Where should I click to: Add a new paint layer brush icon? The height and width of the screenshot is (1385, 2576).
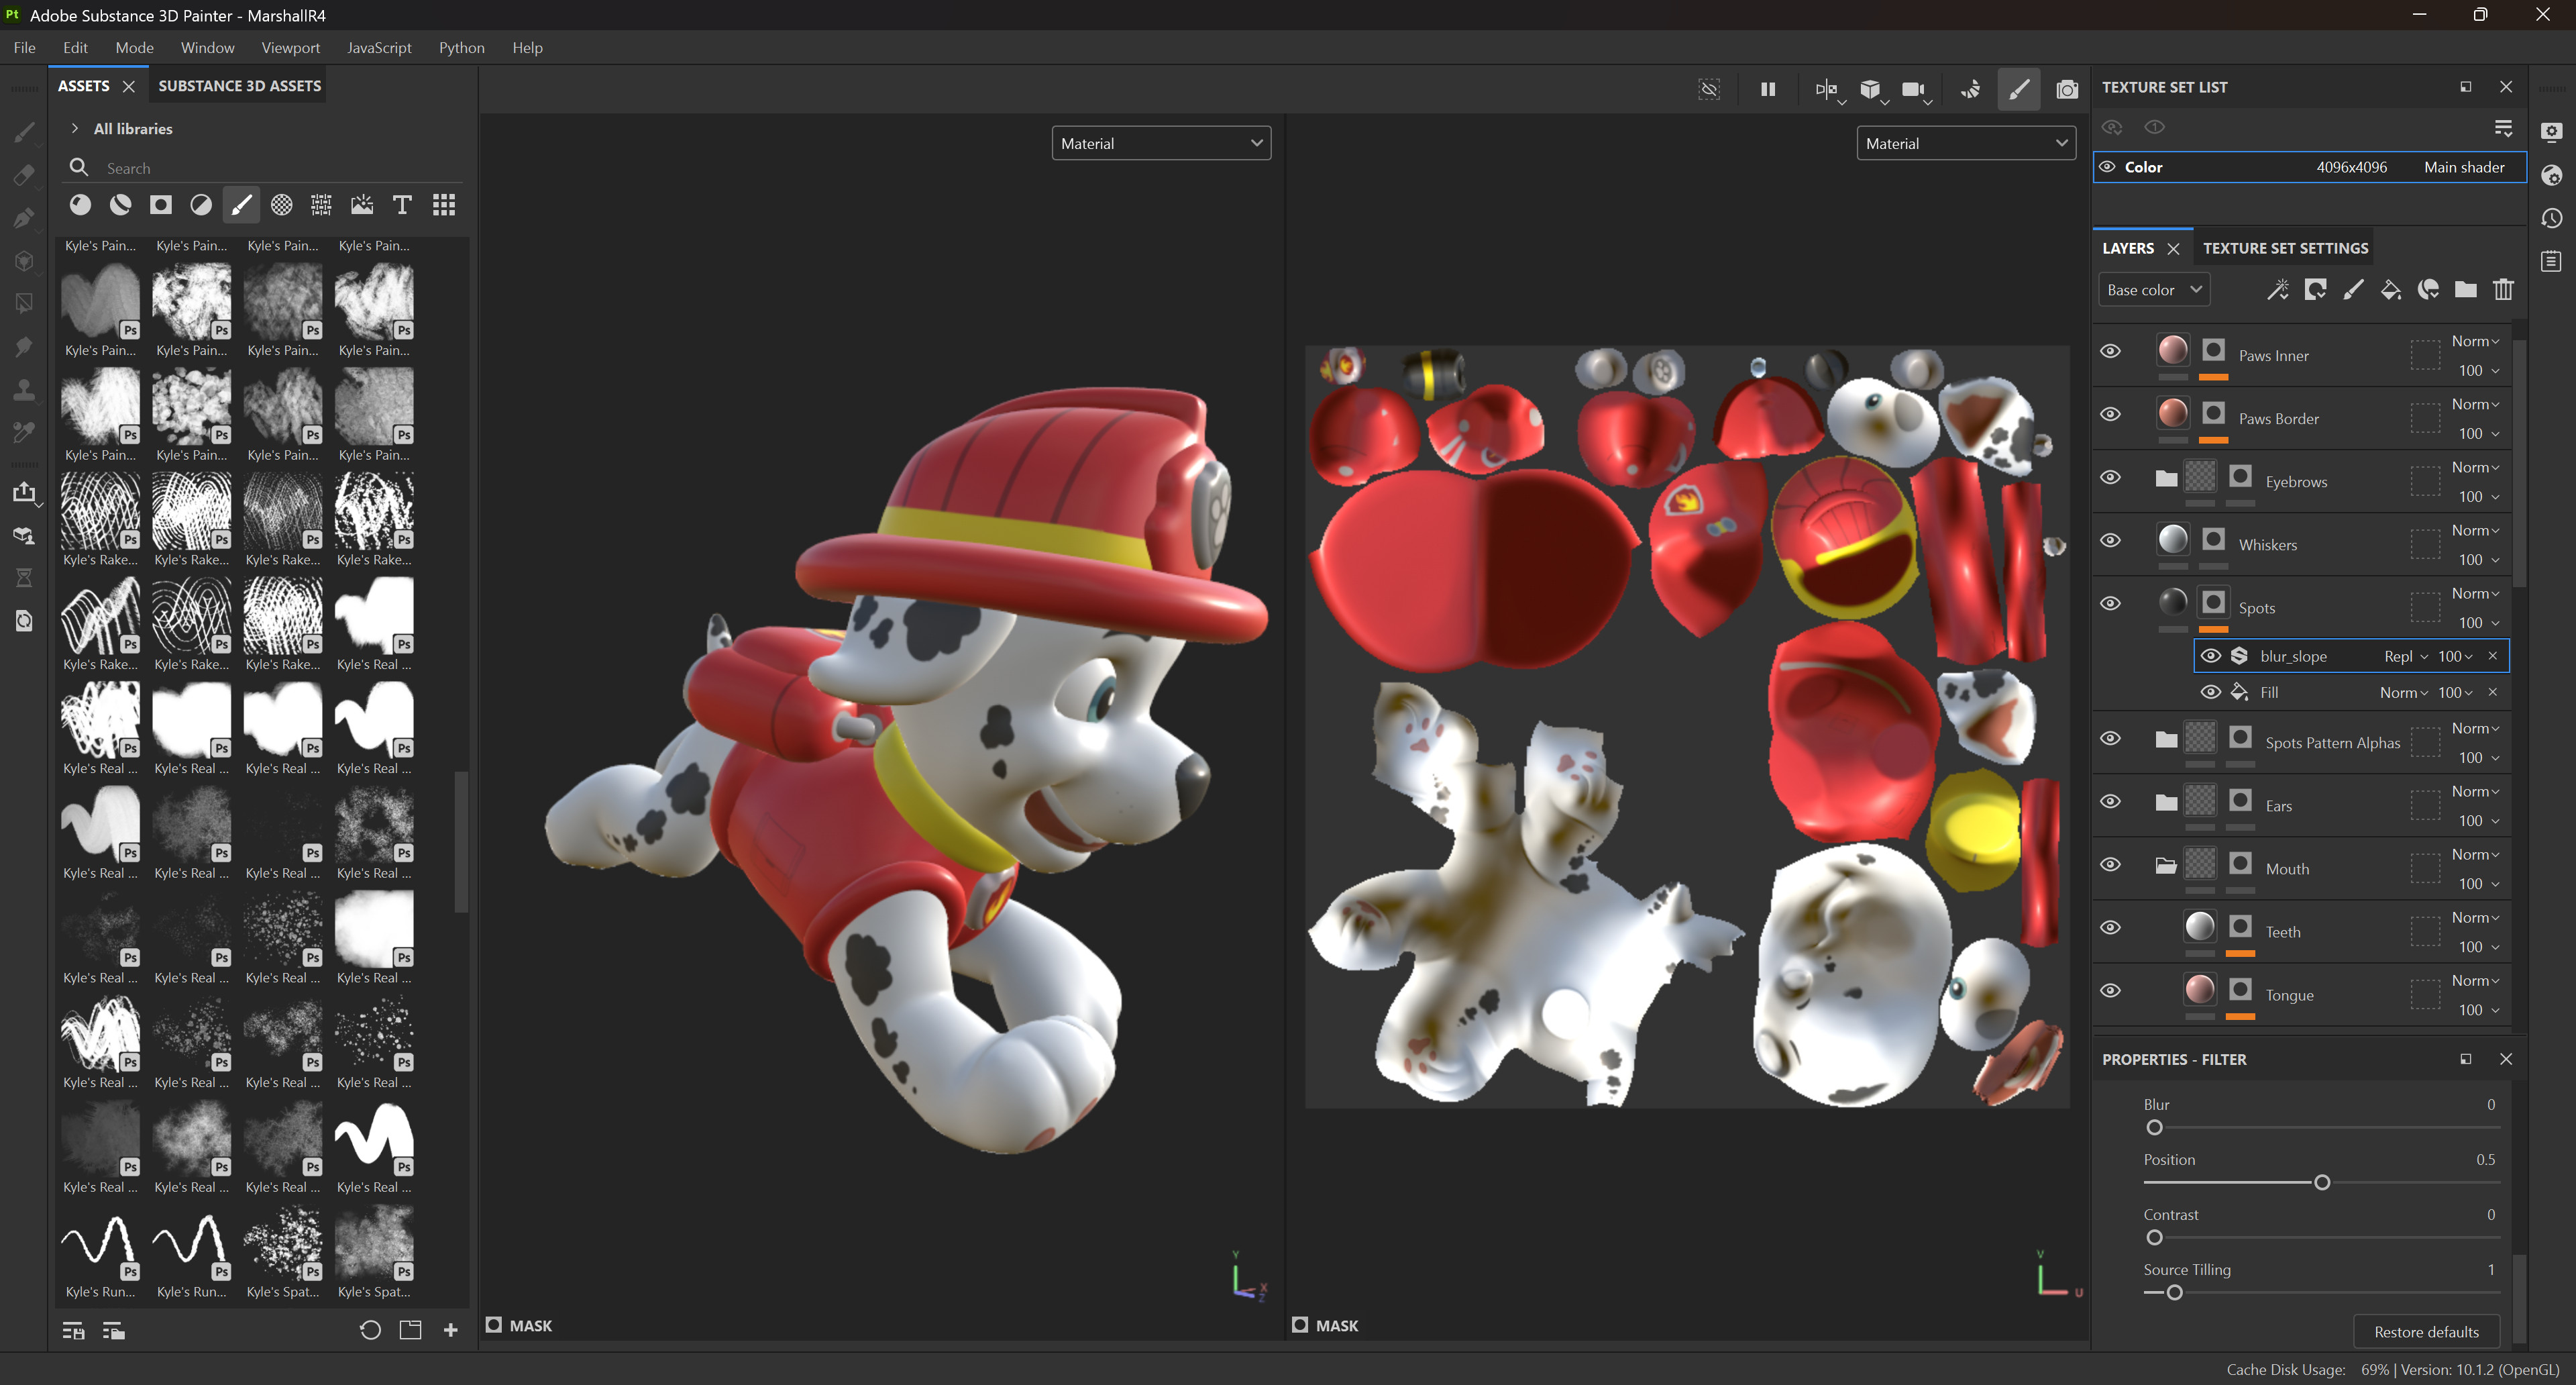pyautogui.click(x=2353, y=290)
